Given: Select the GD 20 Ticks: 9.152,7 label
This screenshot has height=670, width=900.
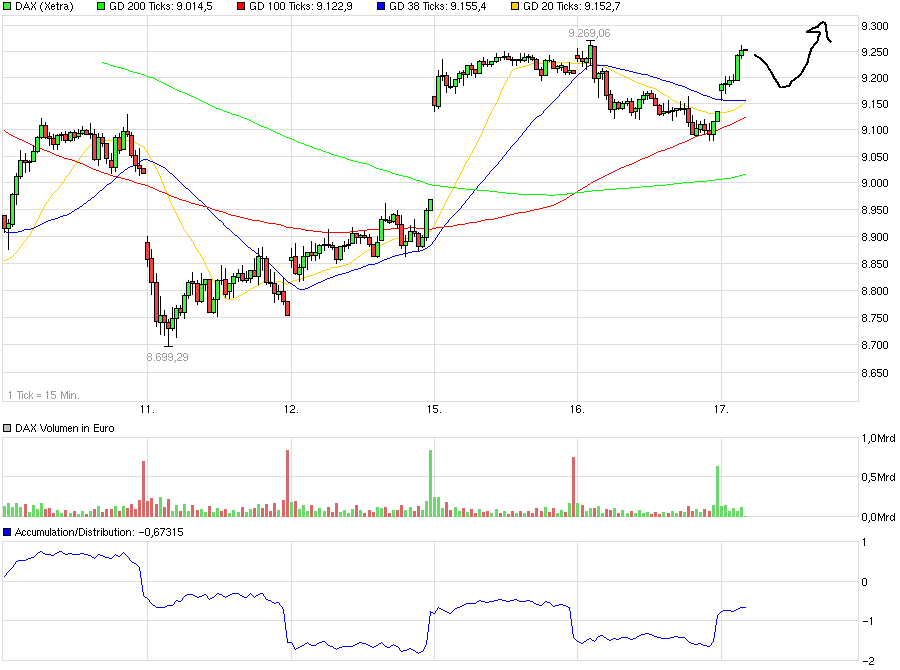Looking at the screenshot, I should coord(572,7).
